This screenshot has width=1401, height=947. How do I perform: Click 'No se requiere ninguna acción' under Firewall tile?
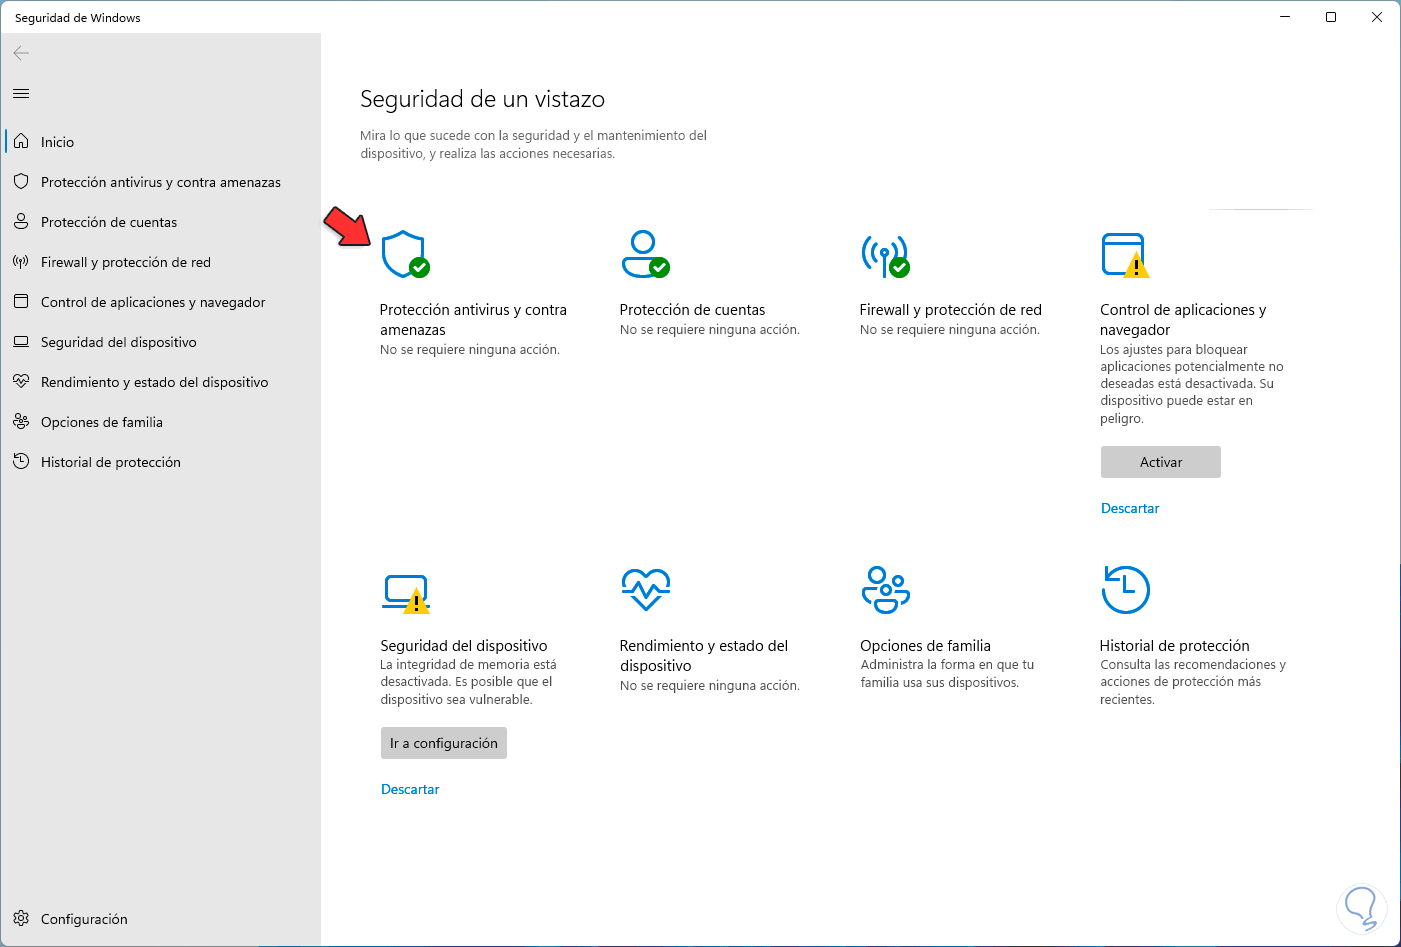click(x=950, y=330)
